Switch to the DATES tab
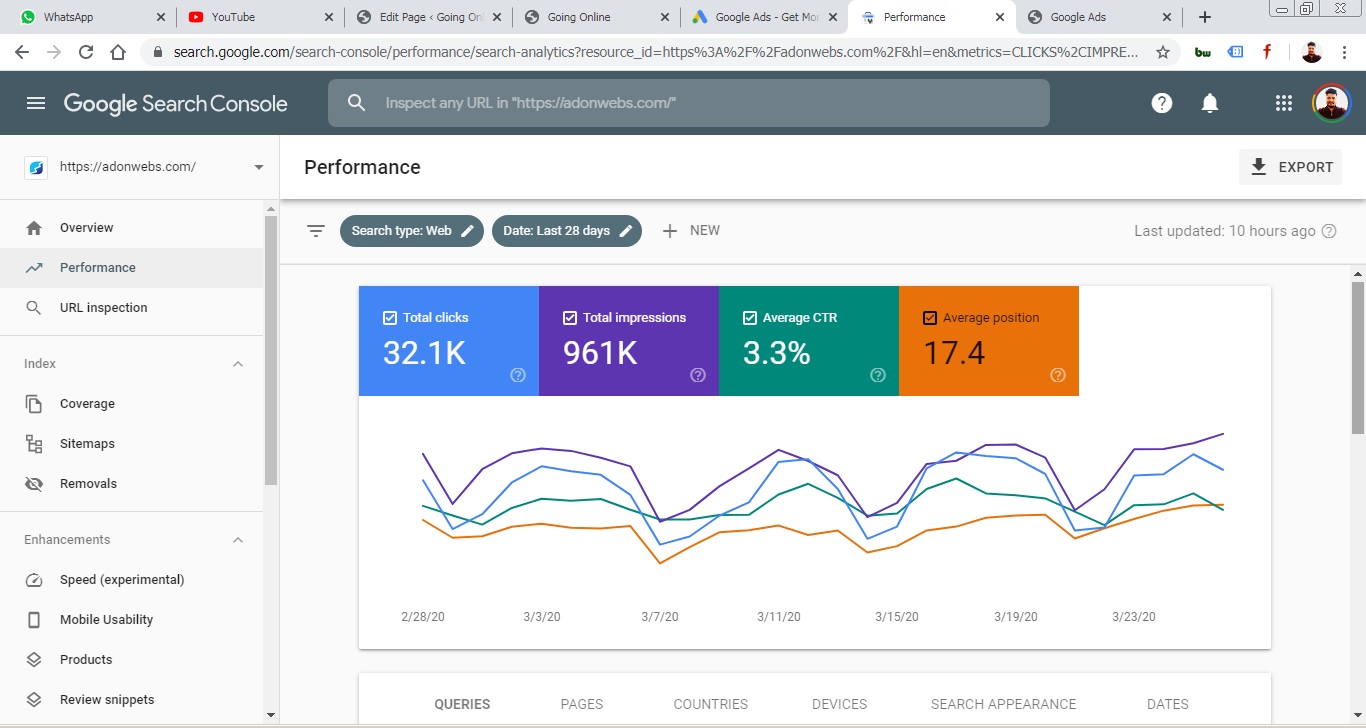1366x728 pixels. tap(1168, 704)
